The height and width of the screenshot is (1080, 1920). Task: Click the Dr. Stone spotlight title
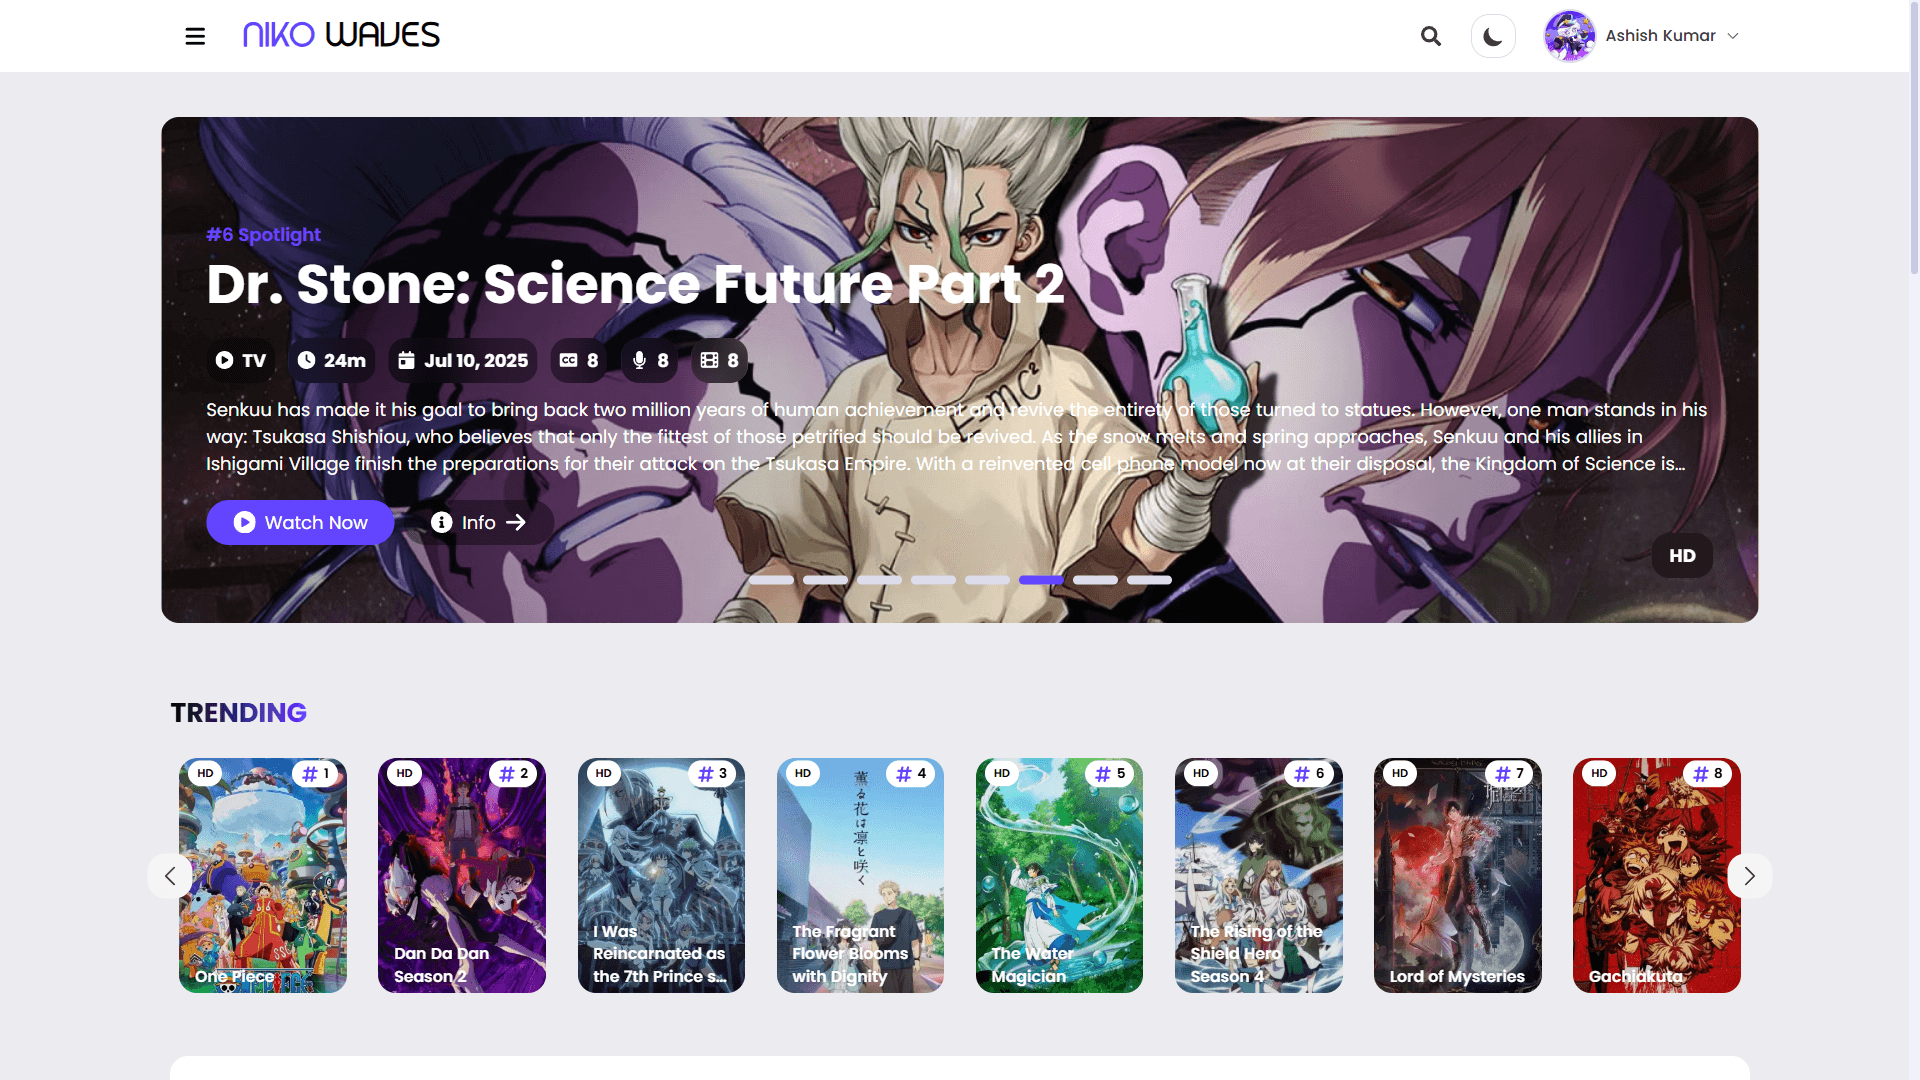tap(635, 284)
